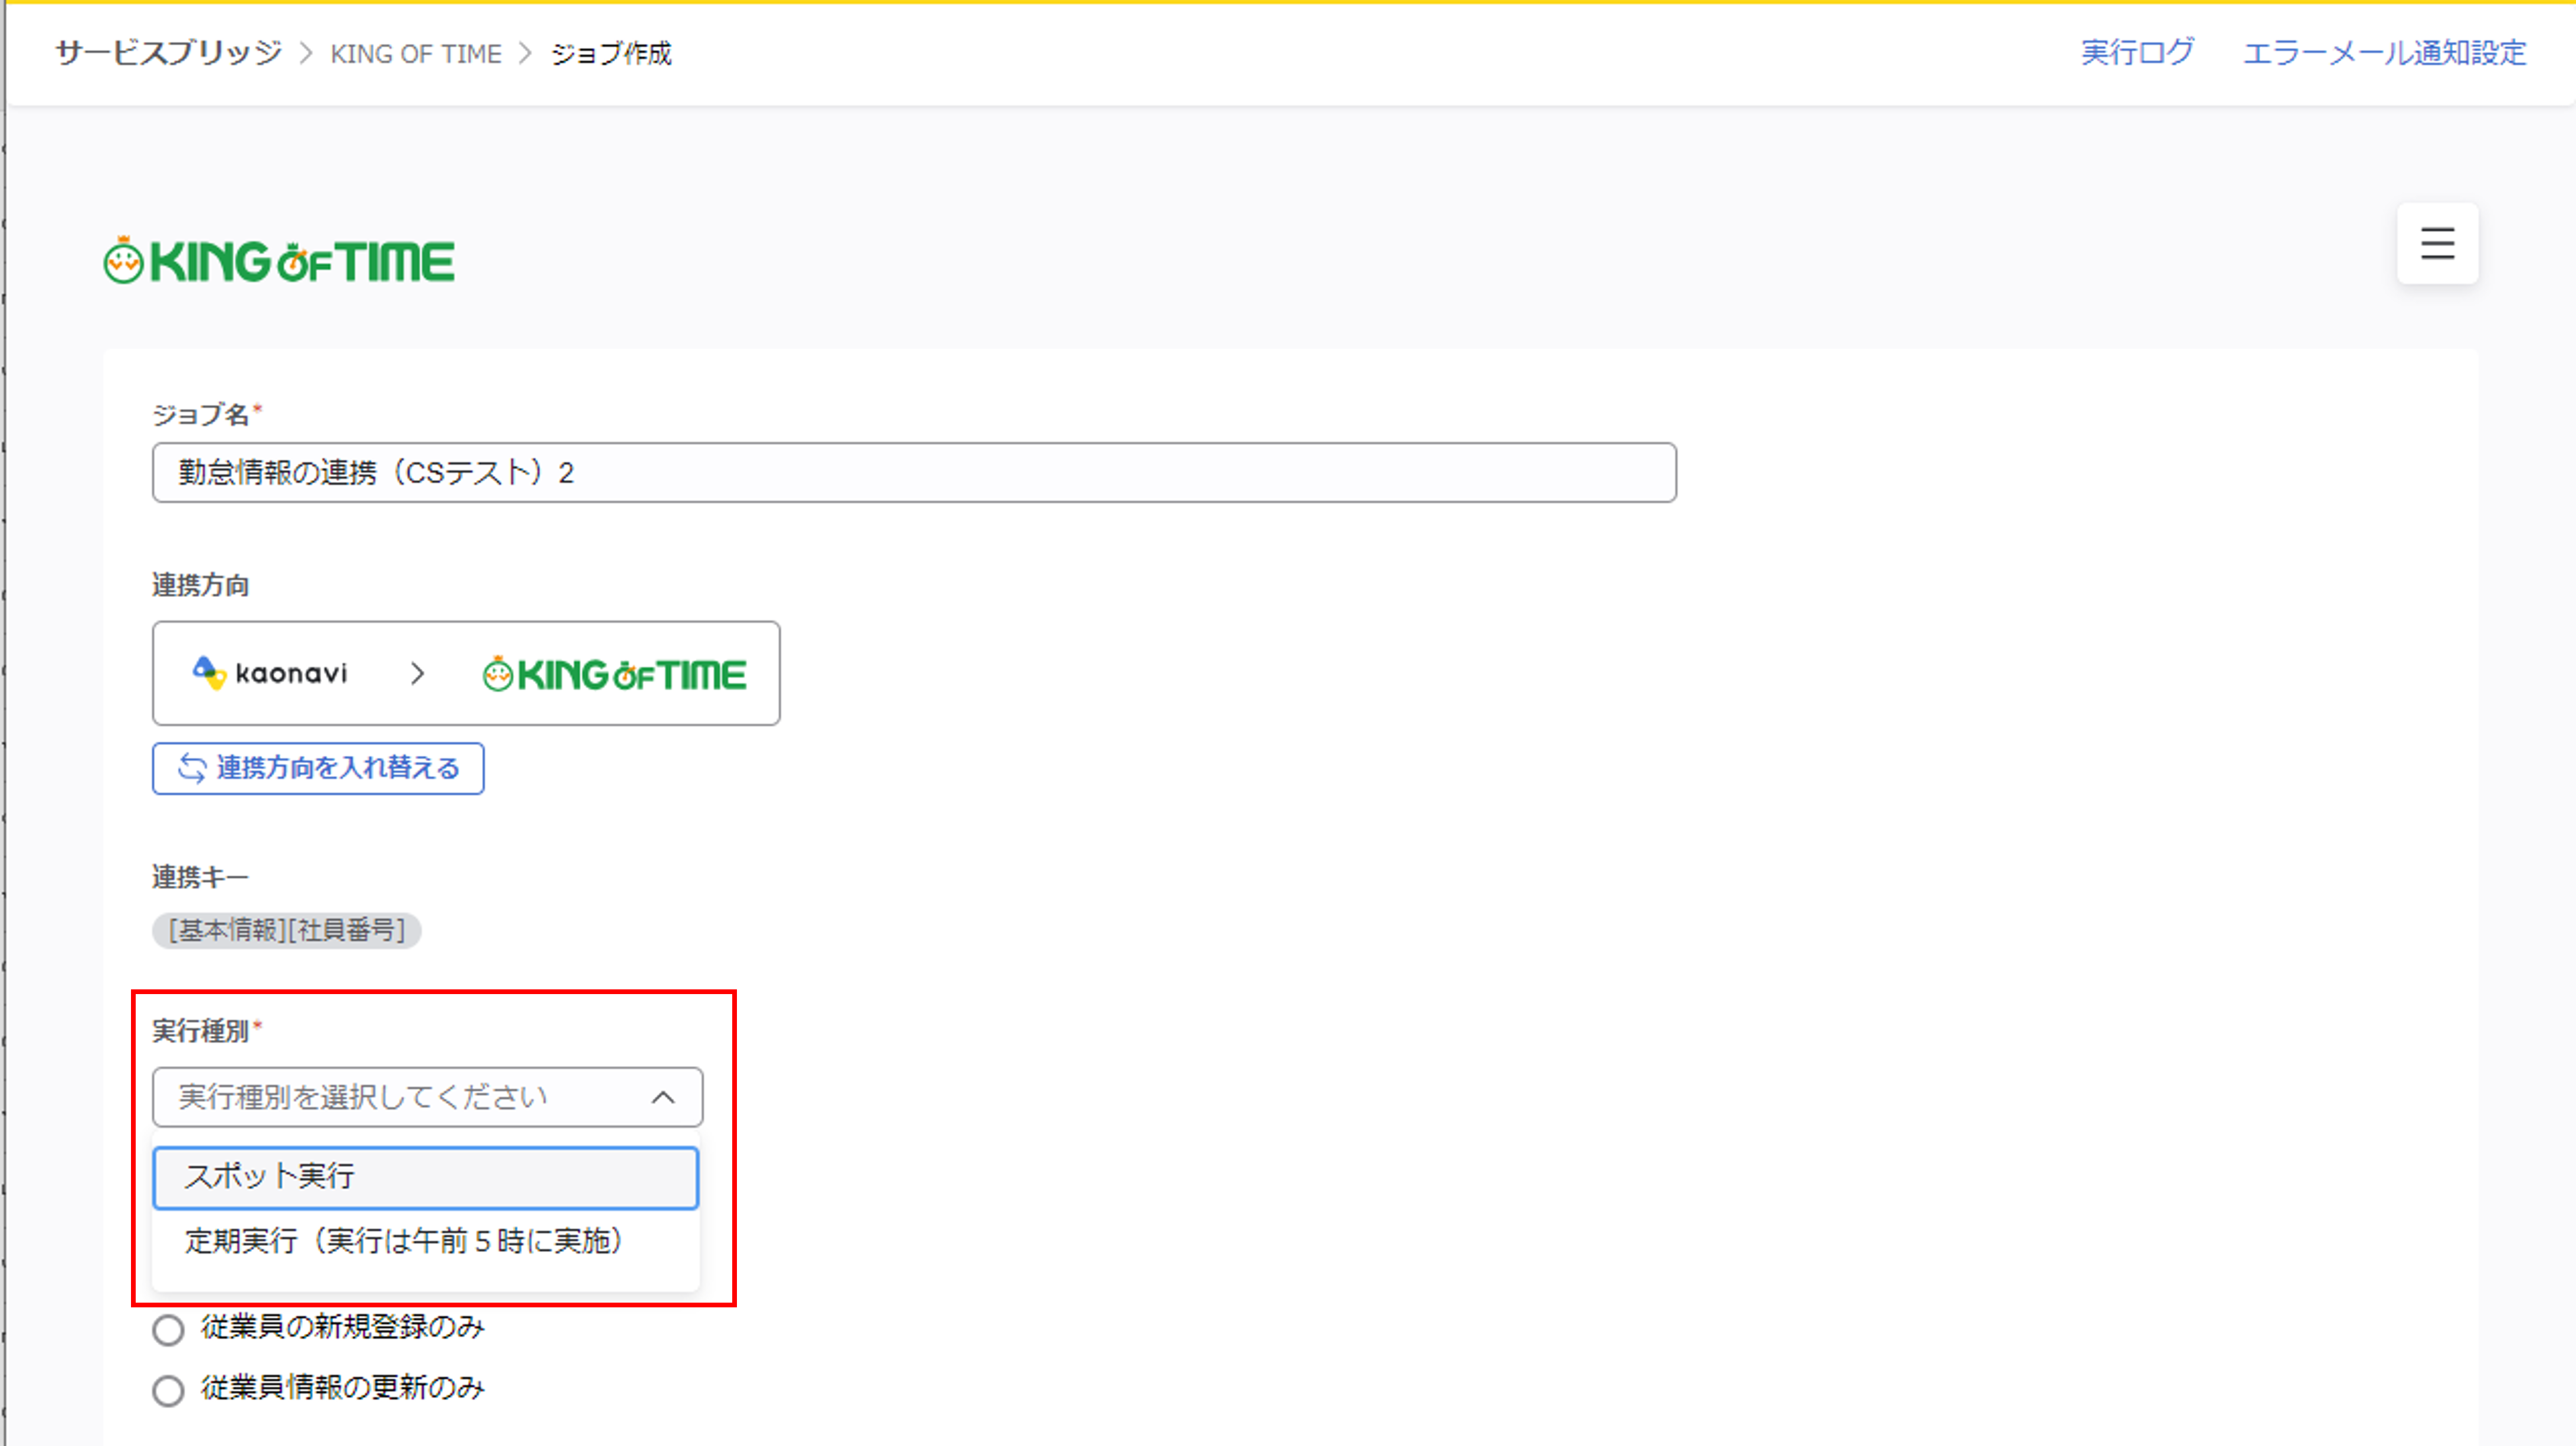2576x1446 pixels.
Task: Click the first chevron in the breadcrumb
Action: 307,54
